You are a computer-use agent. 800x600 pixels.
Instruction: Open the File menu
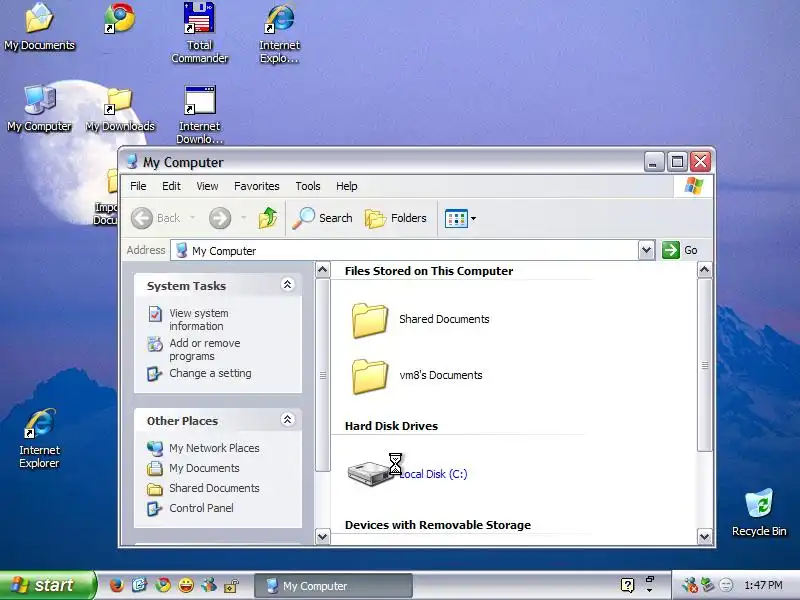(x=138, y=186)
